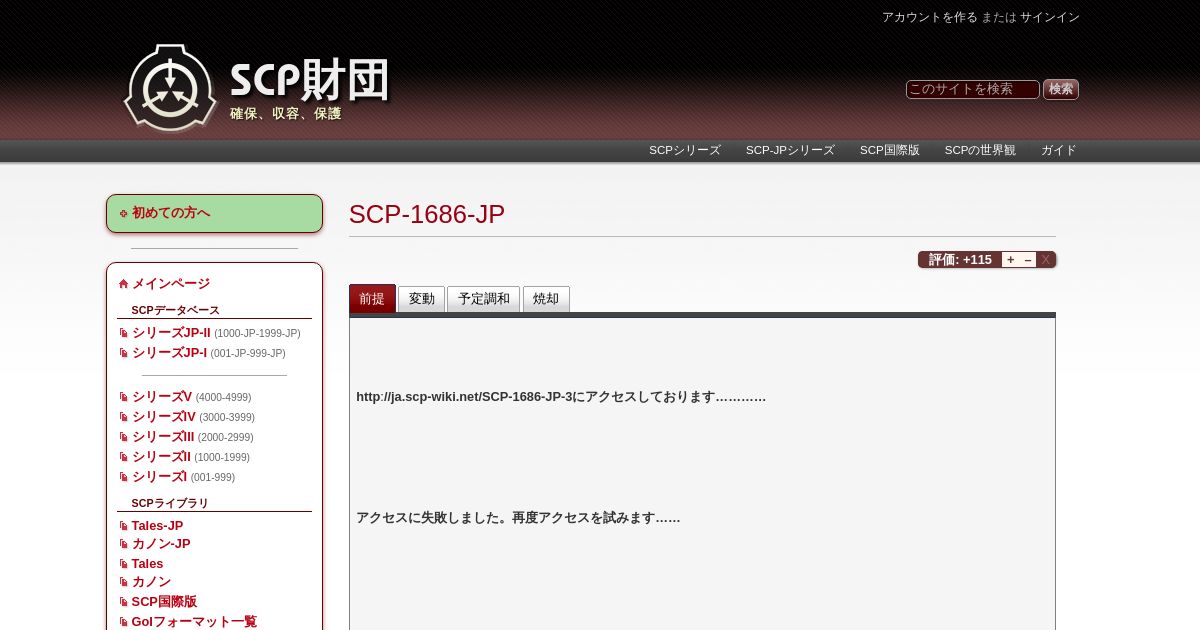This screenshot has width=1200, height=630.
Task: Open シリーズI sidebar link
Action: click(159, 477)
